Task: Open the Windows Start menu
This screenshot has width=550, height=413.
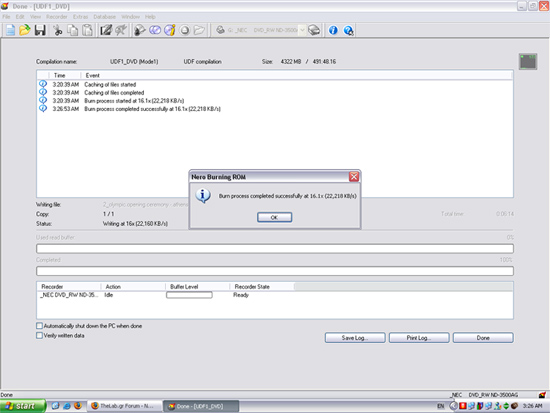Action: [x=22, y=406]
